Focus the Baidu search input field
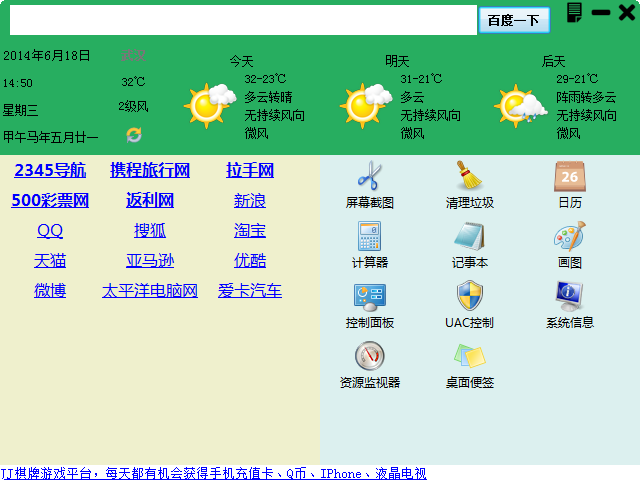 click(x=243, y=20)
